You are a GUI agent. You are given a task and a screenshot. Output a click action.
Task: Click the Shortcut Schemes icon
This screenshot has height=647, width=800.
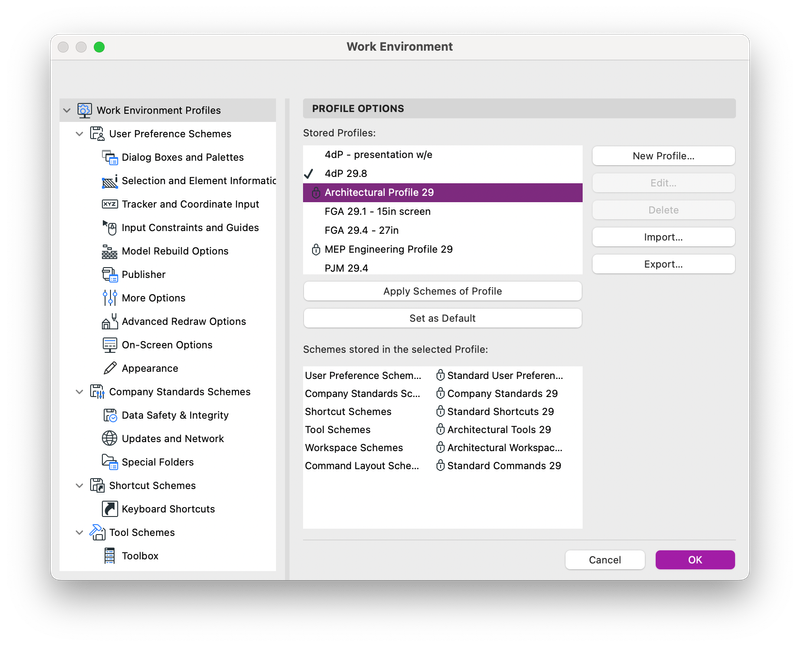97,485
